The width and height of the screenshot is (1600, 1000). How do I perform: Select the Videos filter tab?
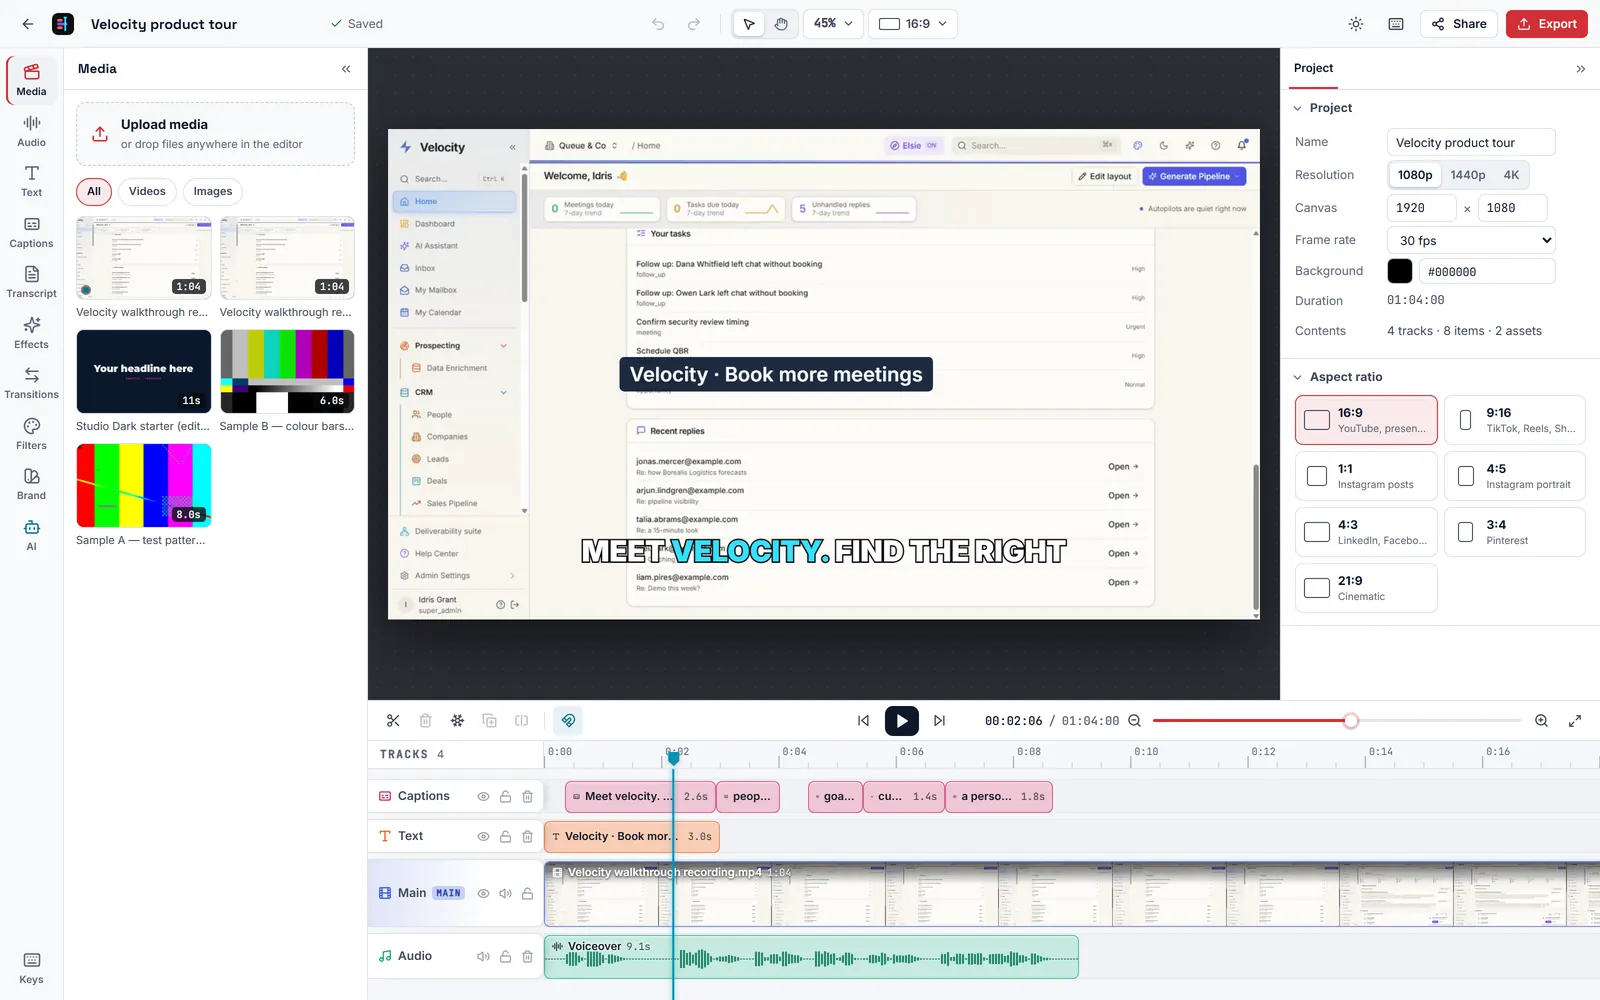click(x=147, y=192)
